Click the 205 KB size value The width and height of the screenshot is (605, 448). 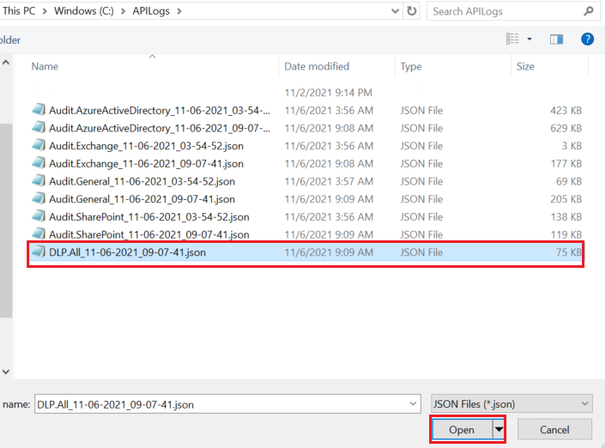(x=566, y=199)
